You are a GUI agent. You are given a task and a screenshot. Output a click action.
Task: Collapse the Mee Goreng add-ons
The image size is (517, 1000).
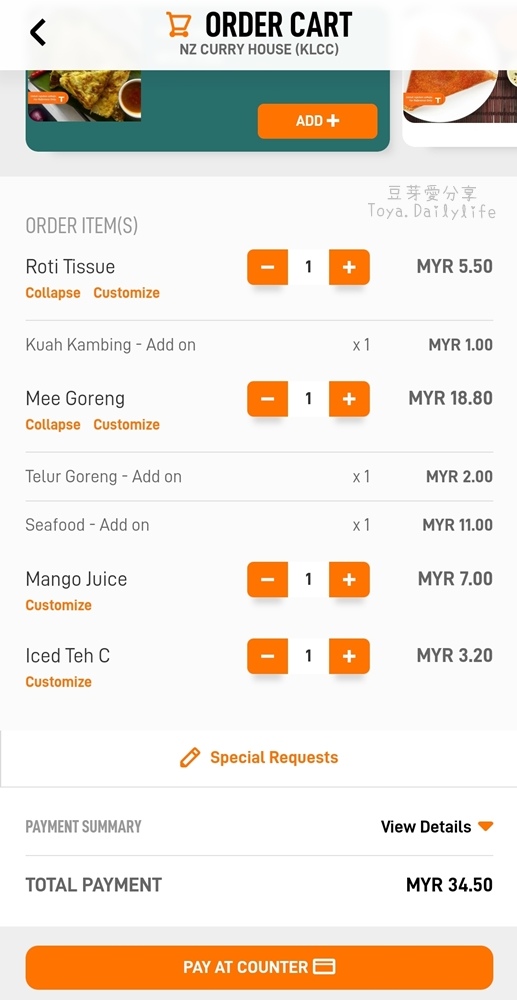pos(53,425)
